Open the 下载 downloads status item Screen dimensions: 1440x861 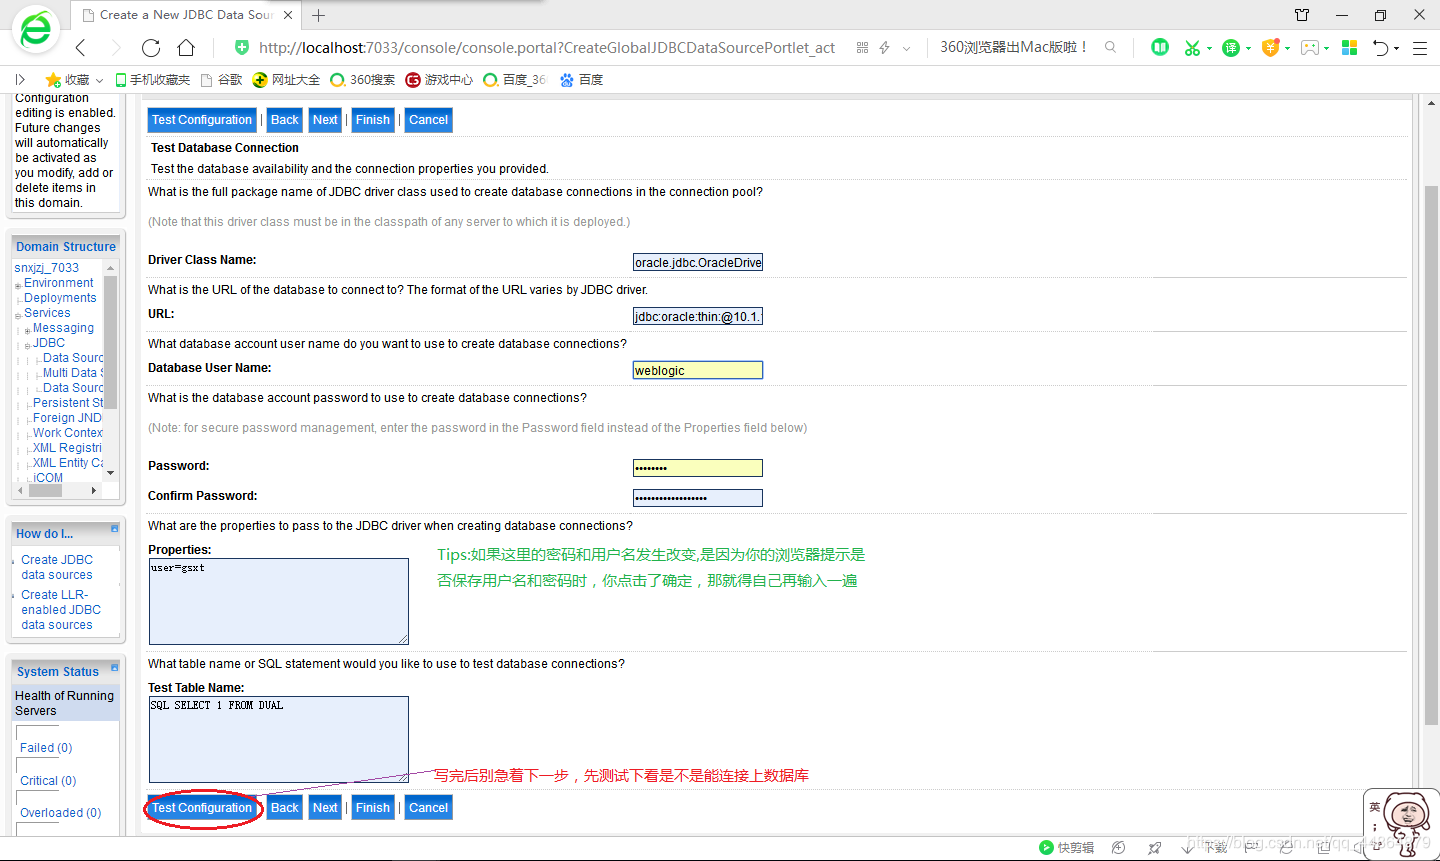click(x=1204, y=847)
